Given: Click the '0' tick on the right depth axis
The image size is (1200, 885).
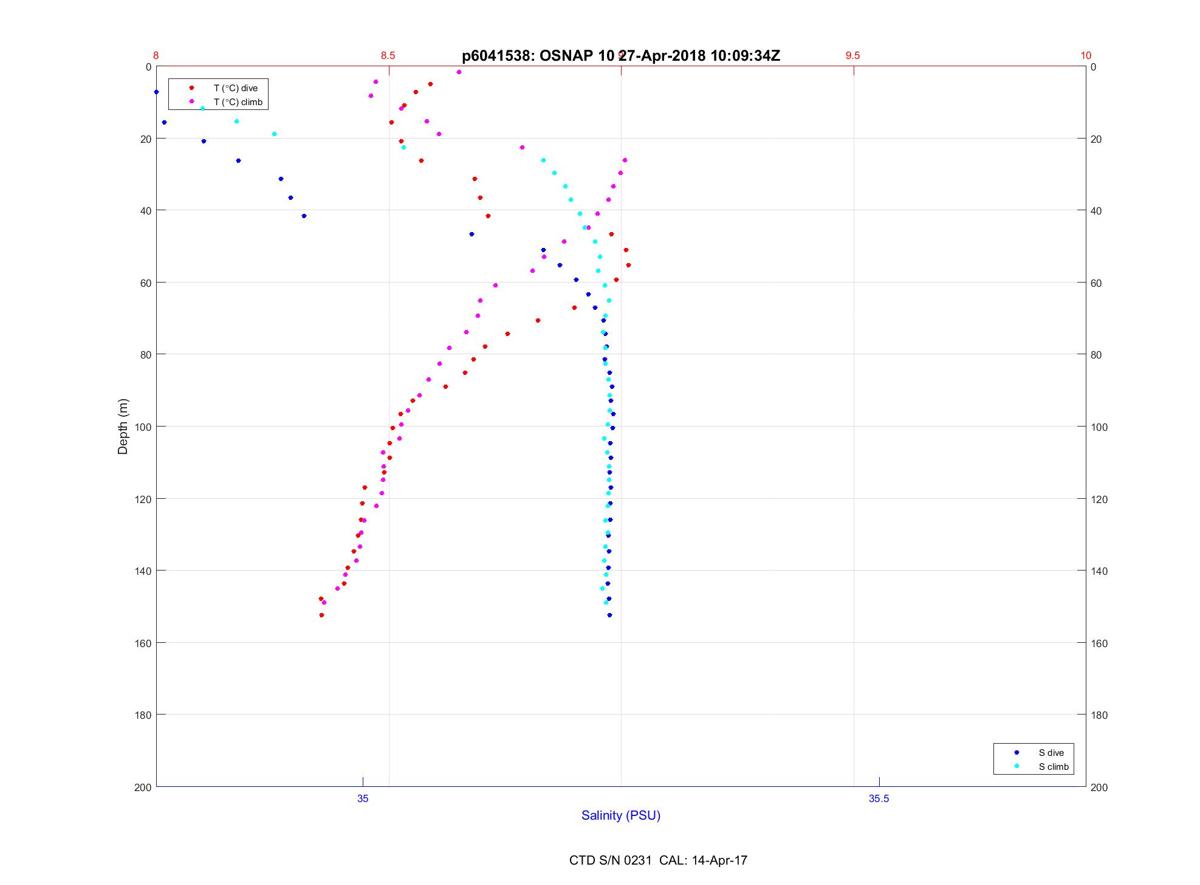Looking at the screenshot, I should click(x=1094, y=67).
